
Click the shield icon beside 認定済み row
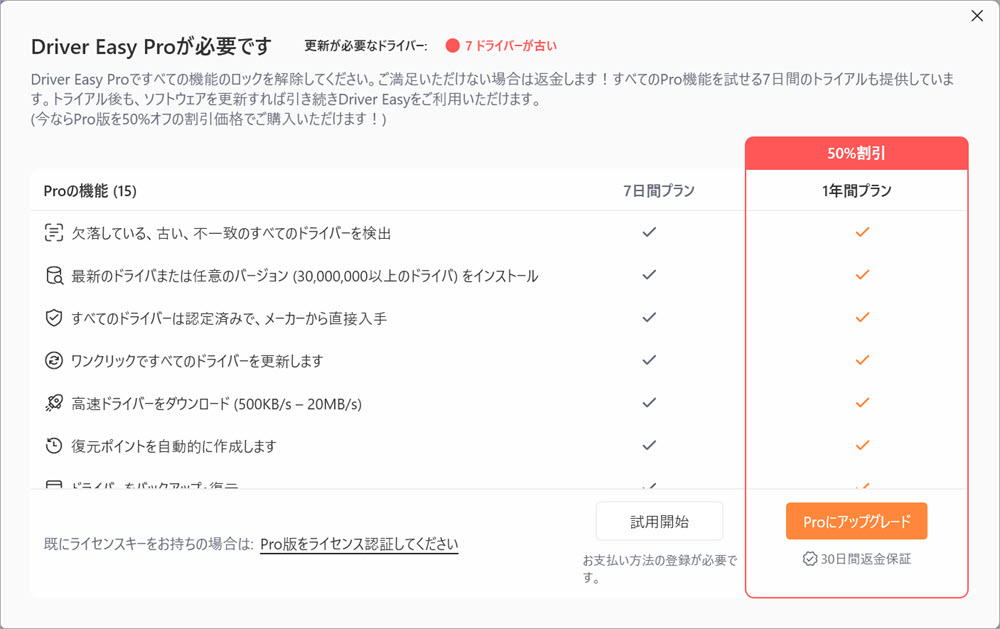(54, 318)
